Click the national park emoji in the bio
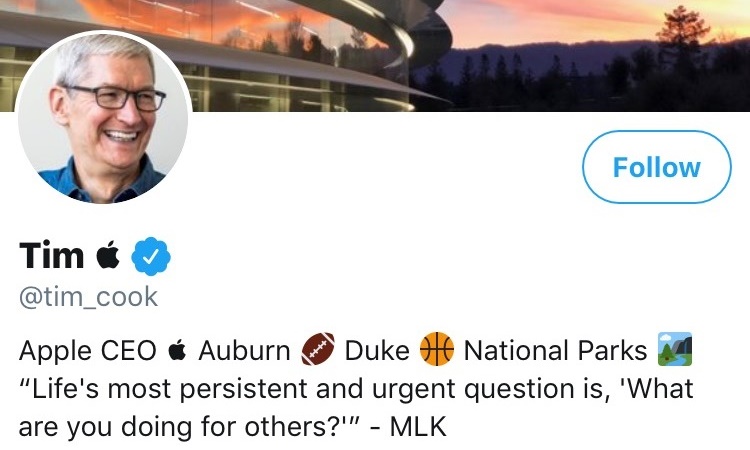Viewport: 750px width, 450px height. point(674,350)
